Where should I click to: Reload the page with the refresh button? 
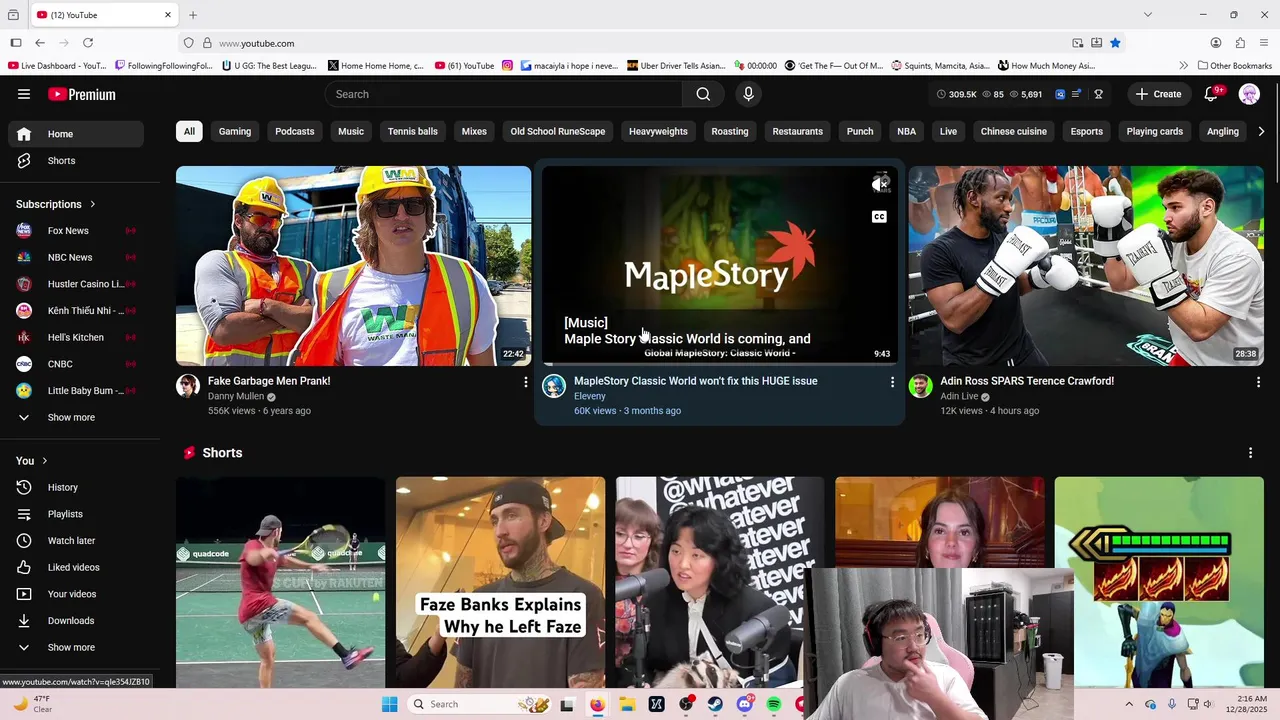(88, 43)
